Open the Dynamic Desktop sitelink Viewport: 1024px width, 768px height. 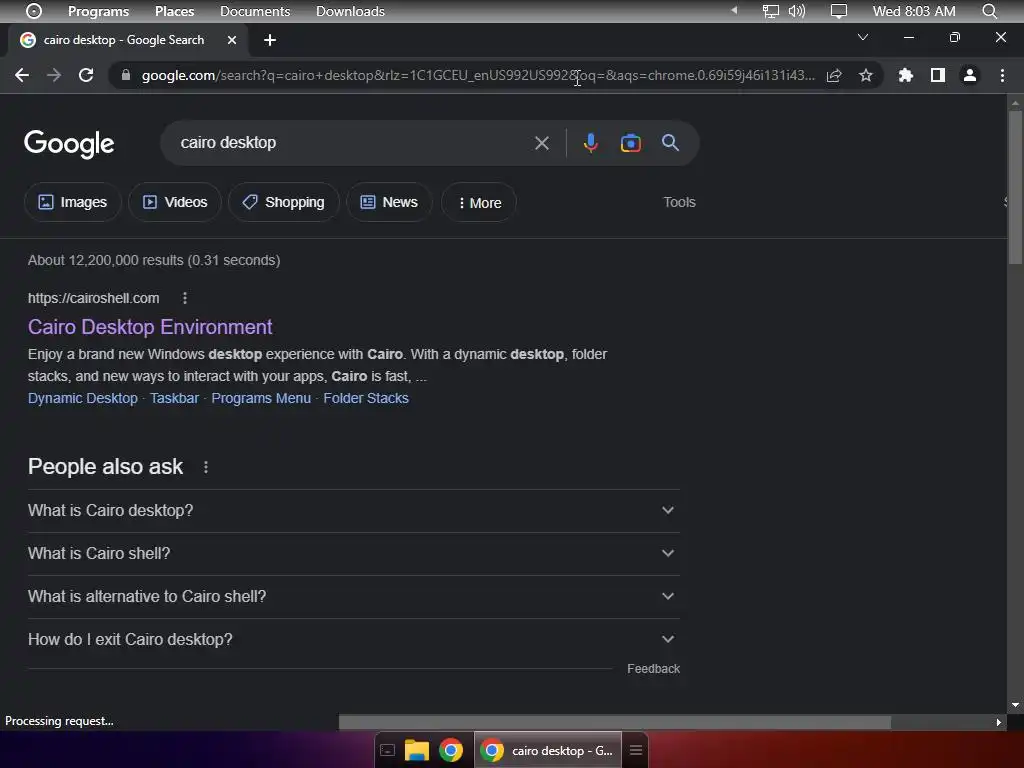coord(82,398)
